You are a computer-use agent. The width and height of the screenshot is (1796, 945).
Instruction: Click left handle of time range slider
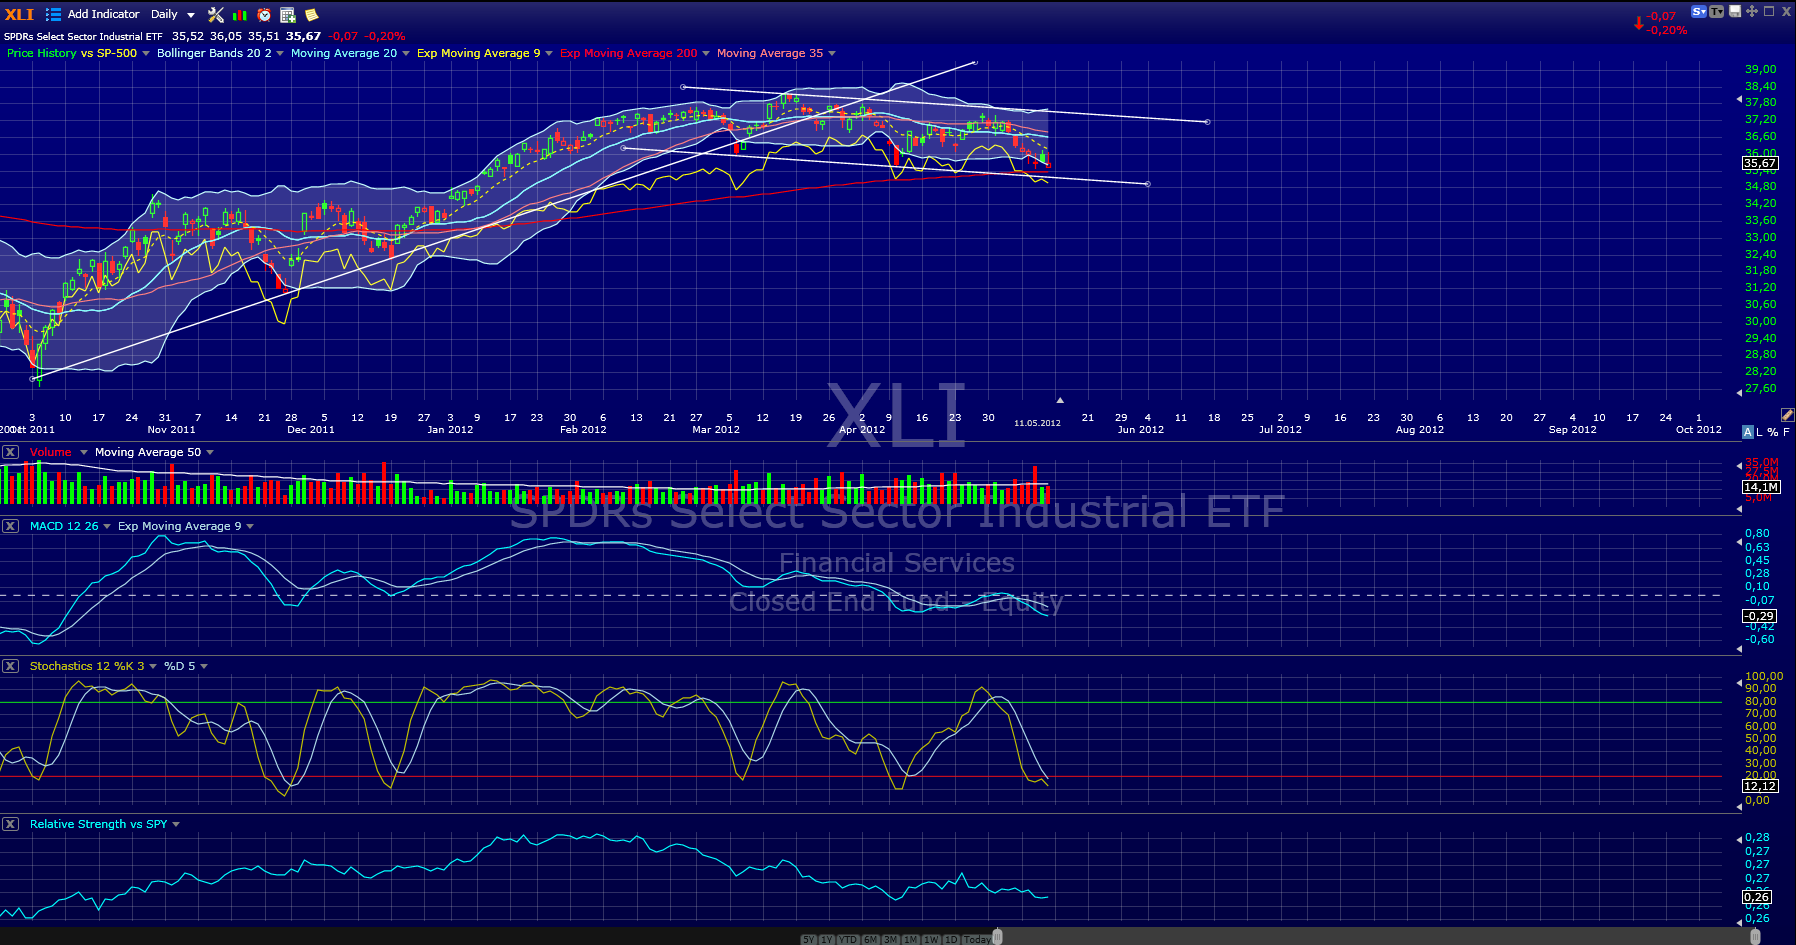coord(997,937)
